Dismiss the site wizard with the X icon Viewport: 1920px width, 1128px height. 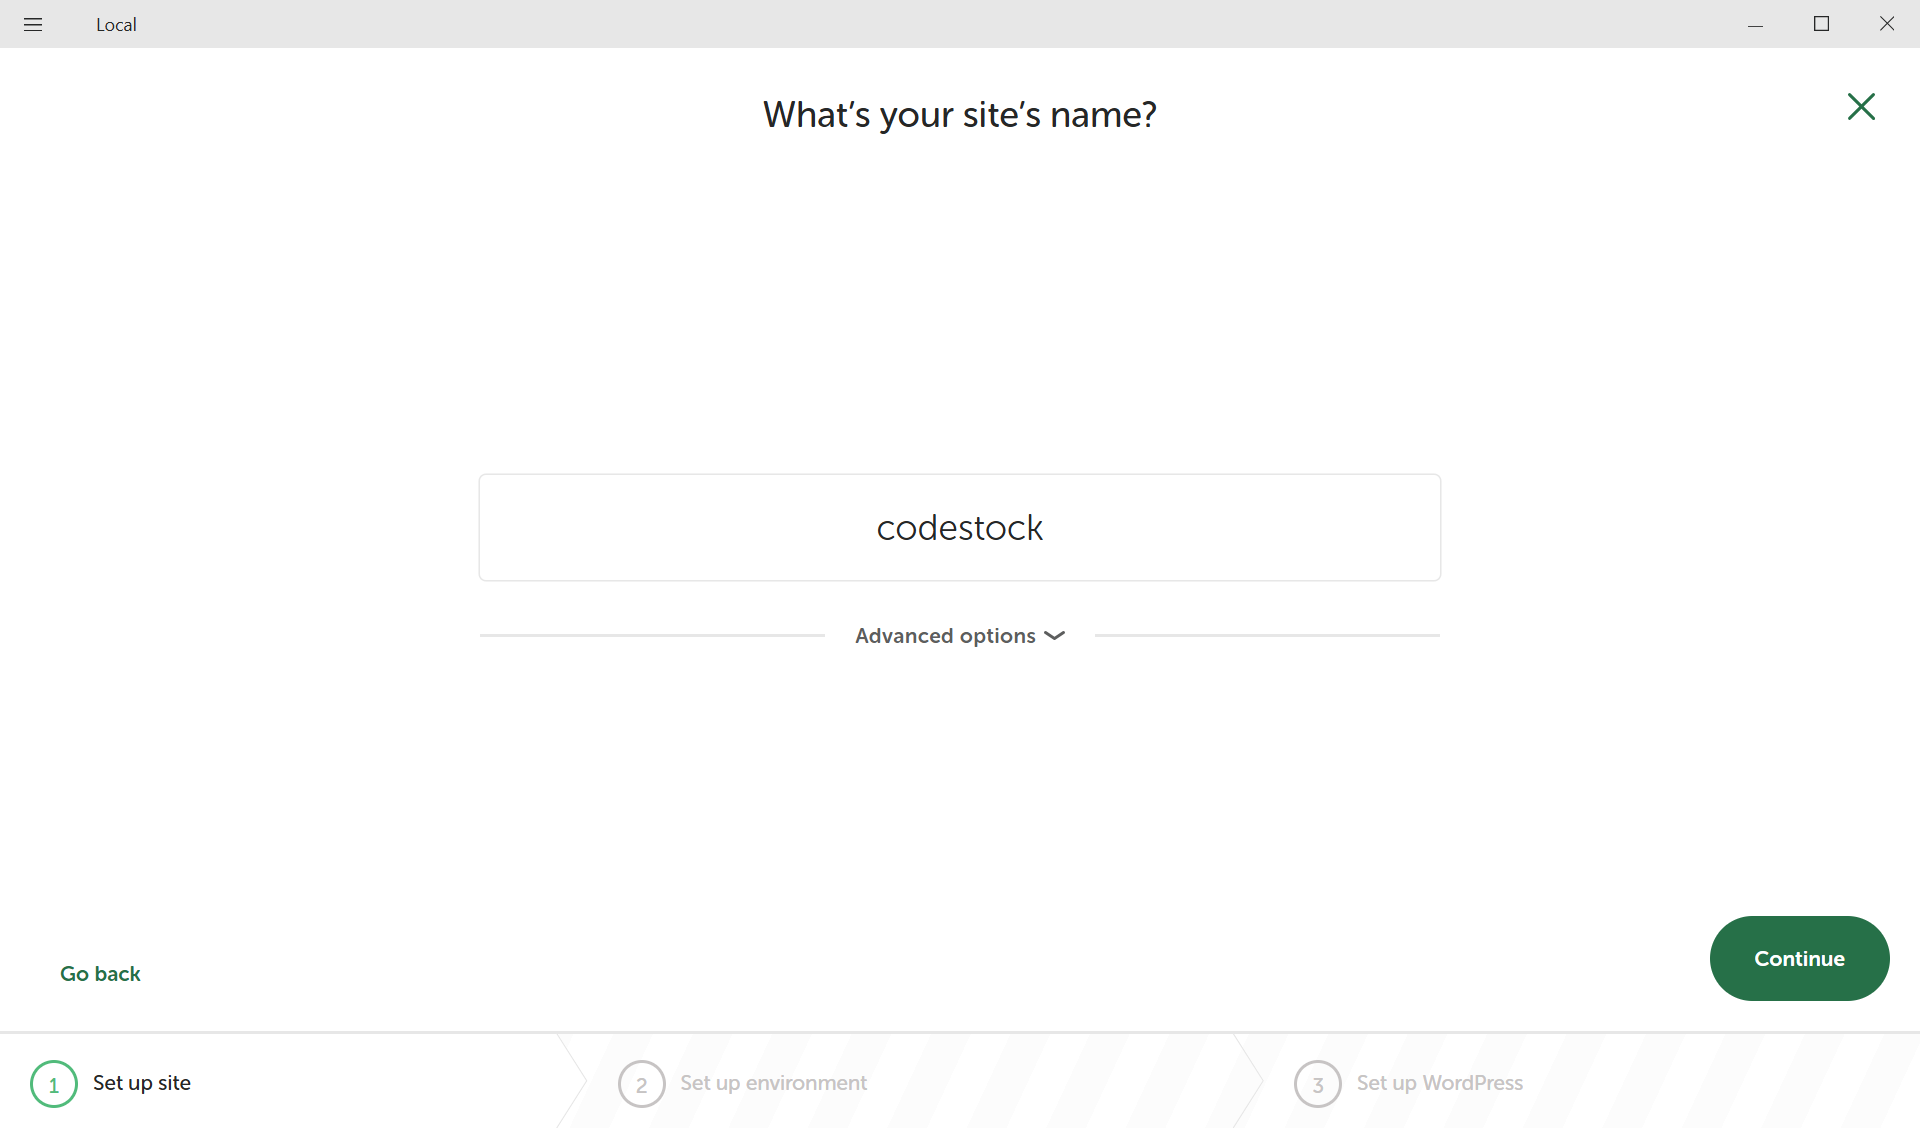pyautogui.click(x=1860, y=106)
